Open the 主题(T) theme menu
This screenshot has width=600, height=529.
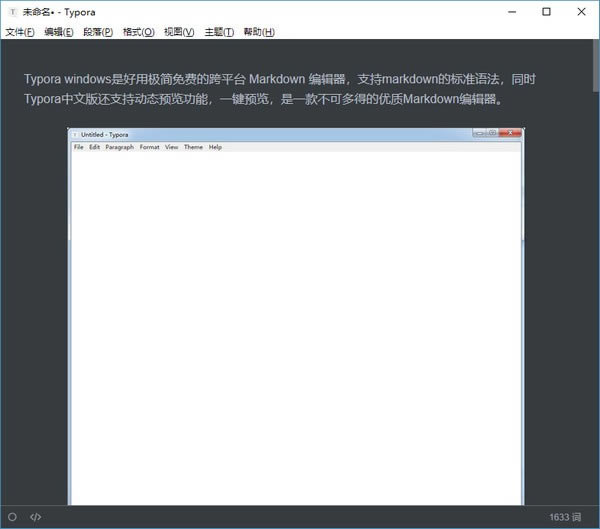click(x=219, y=32)
